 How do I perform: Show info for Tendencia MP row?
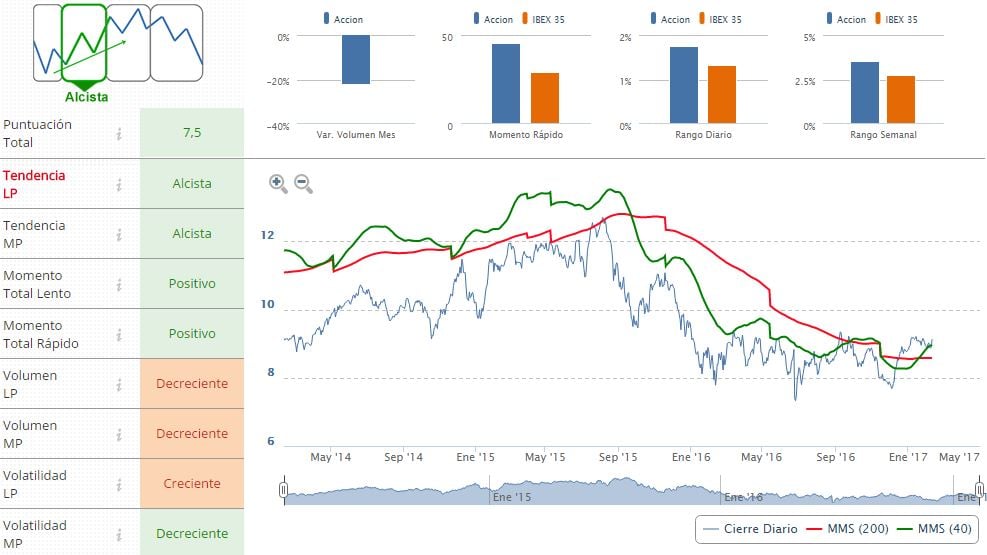[119, 234]
